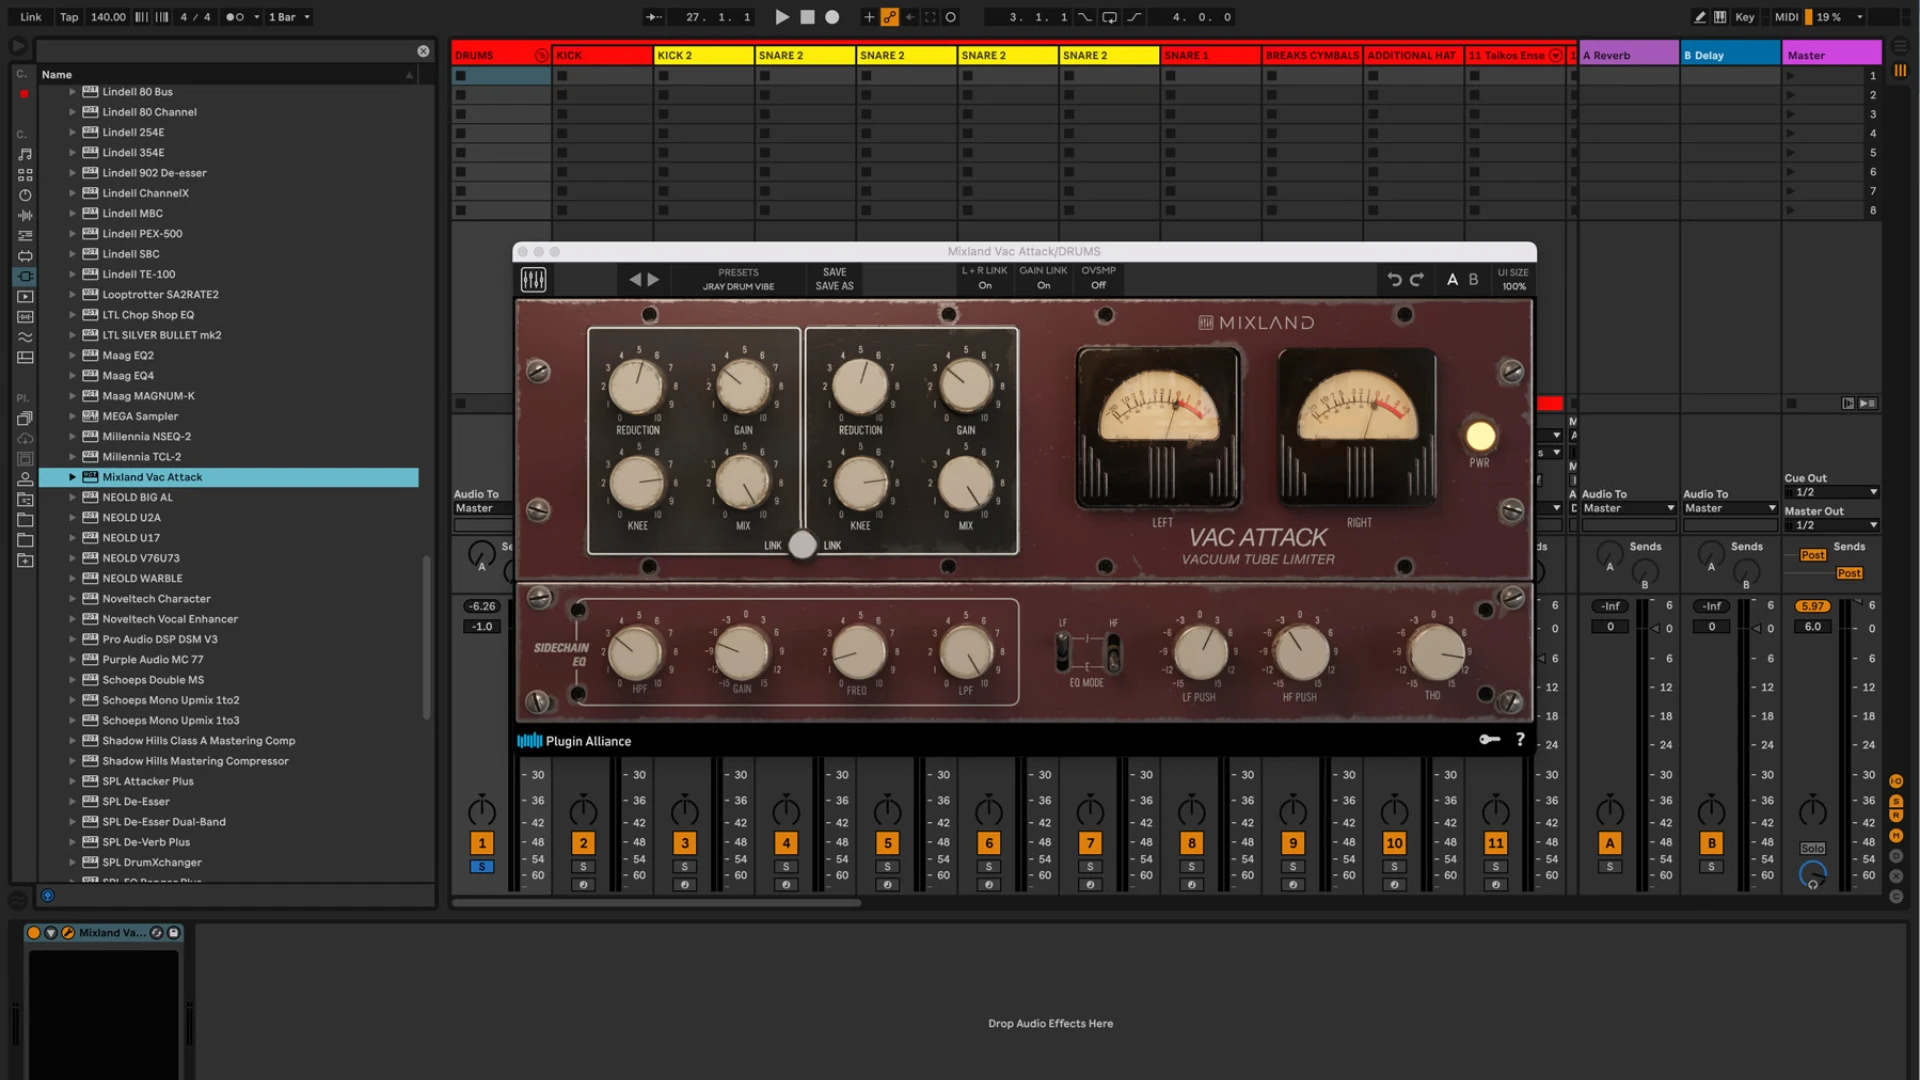Screen dimensions: 1920x1080
Task: Open the Audio Effects category in browser sidebar
Action: (25, 215)
